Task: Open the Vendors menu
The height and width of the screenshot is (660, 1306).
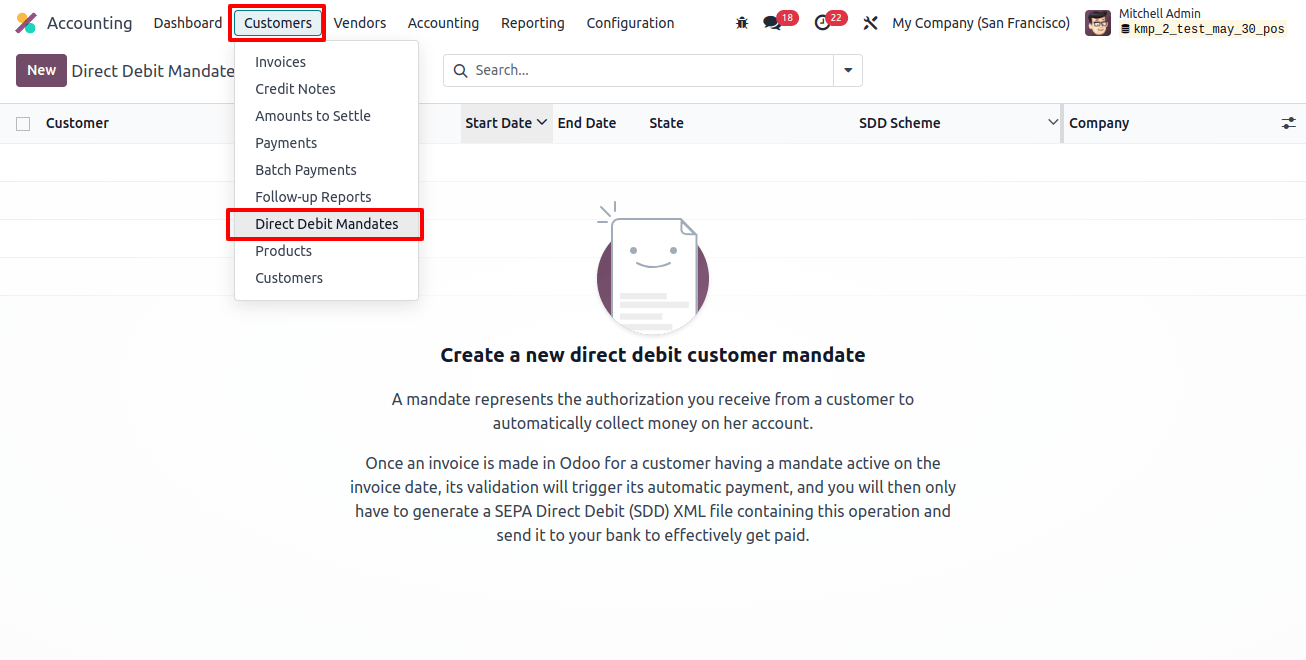Action: click(360, 23)
